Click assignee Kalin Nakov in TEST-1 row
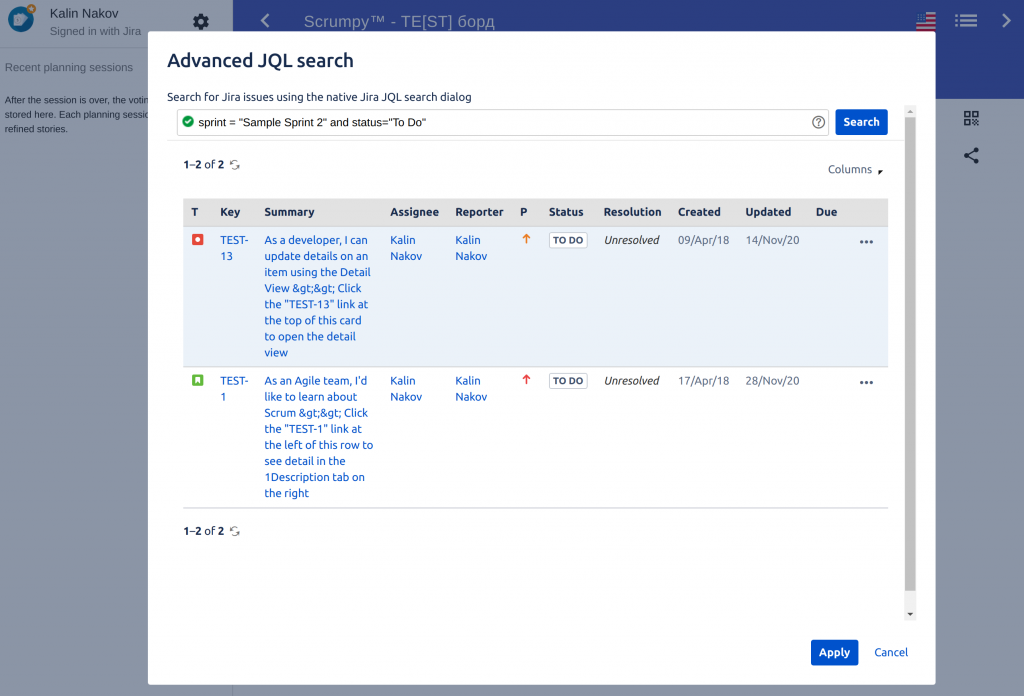Screen dimensions: 1024x696 [406, 388]
